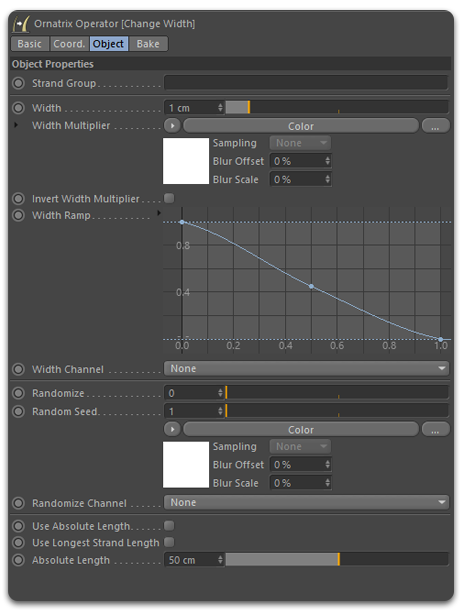This screenshot has width=464, height=611.
Task: Click the Randomize white color swatch
Action: point(186,464)
